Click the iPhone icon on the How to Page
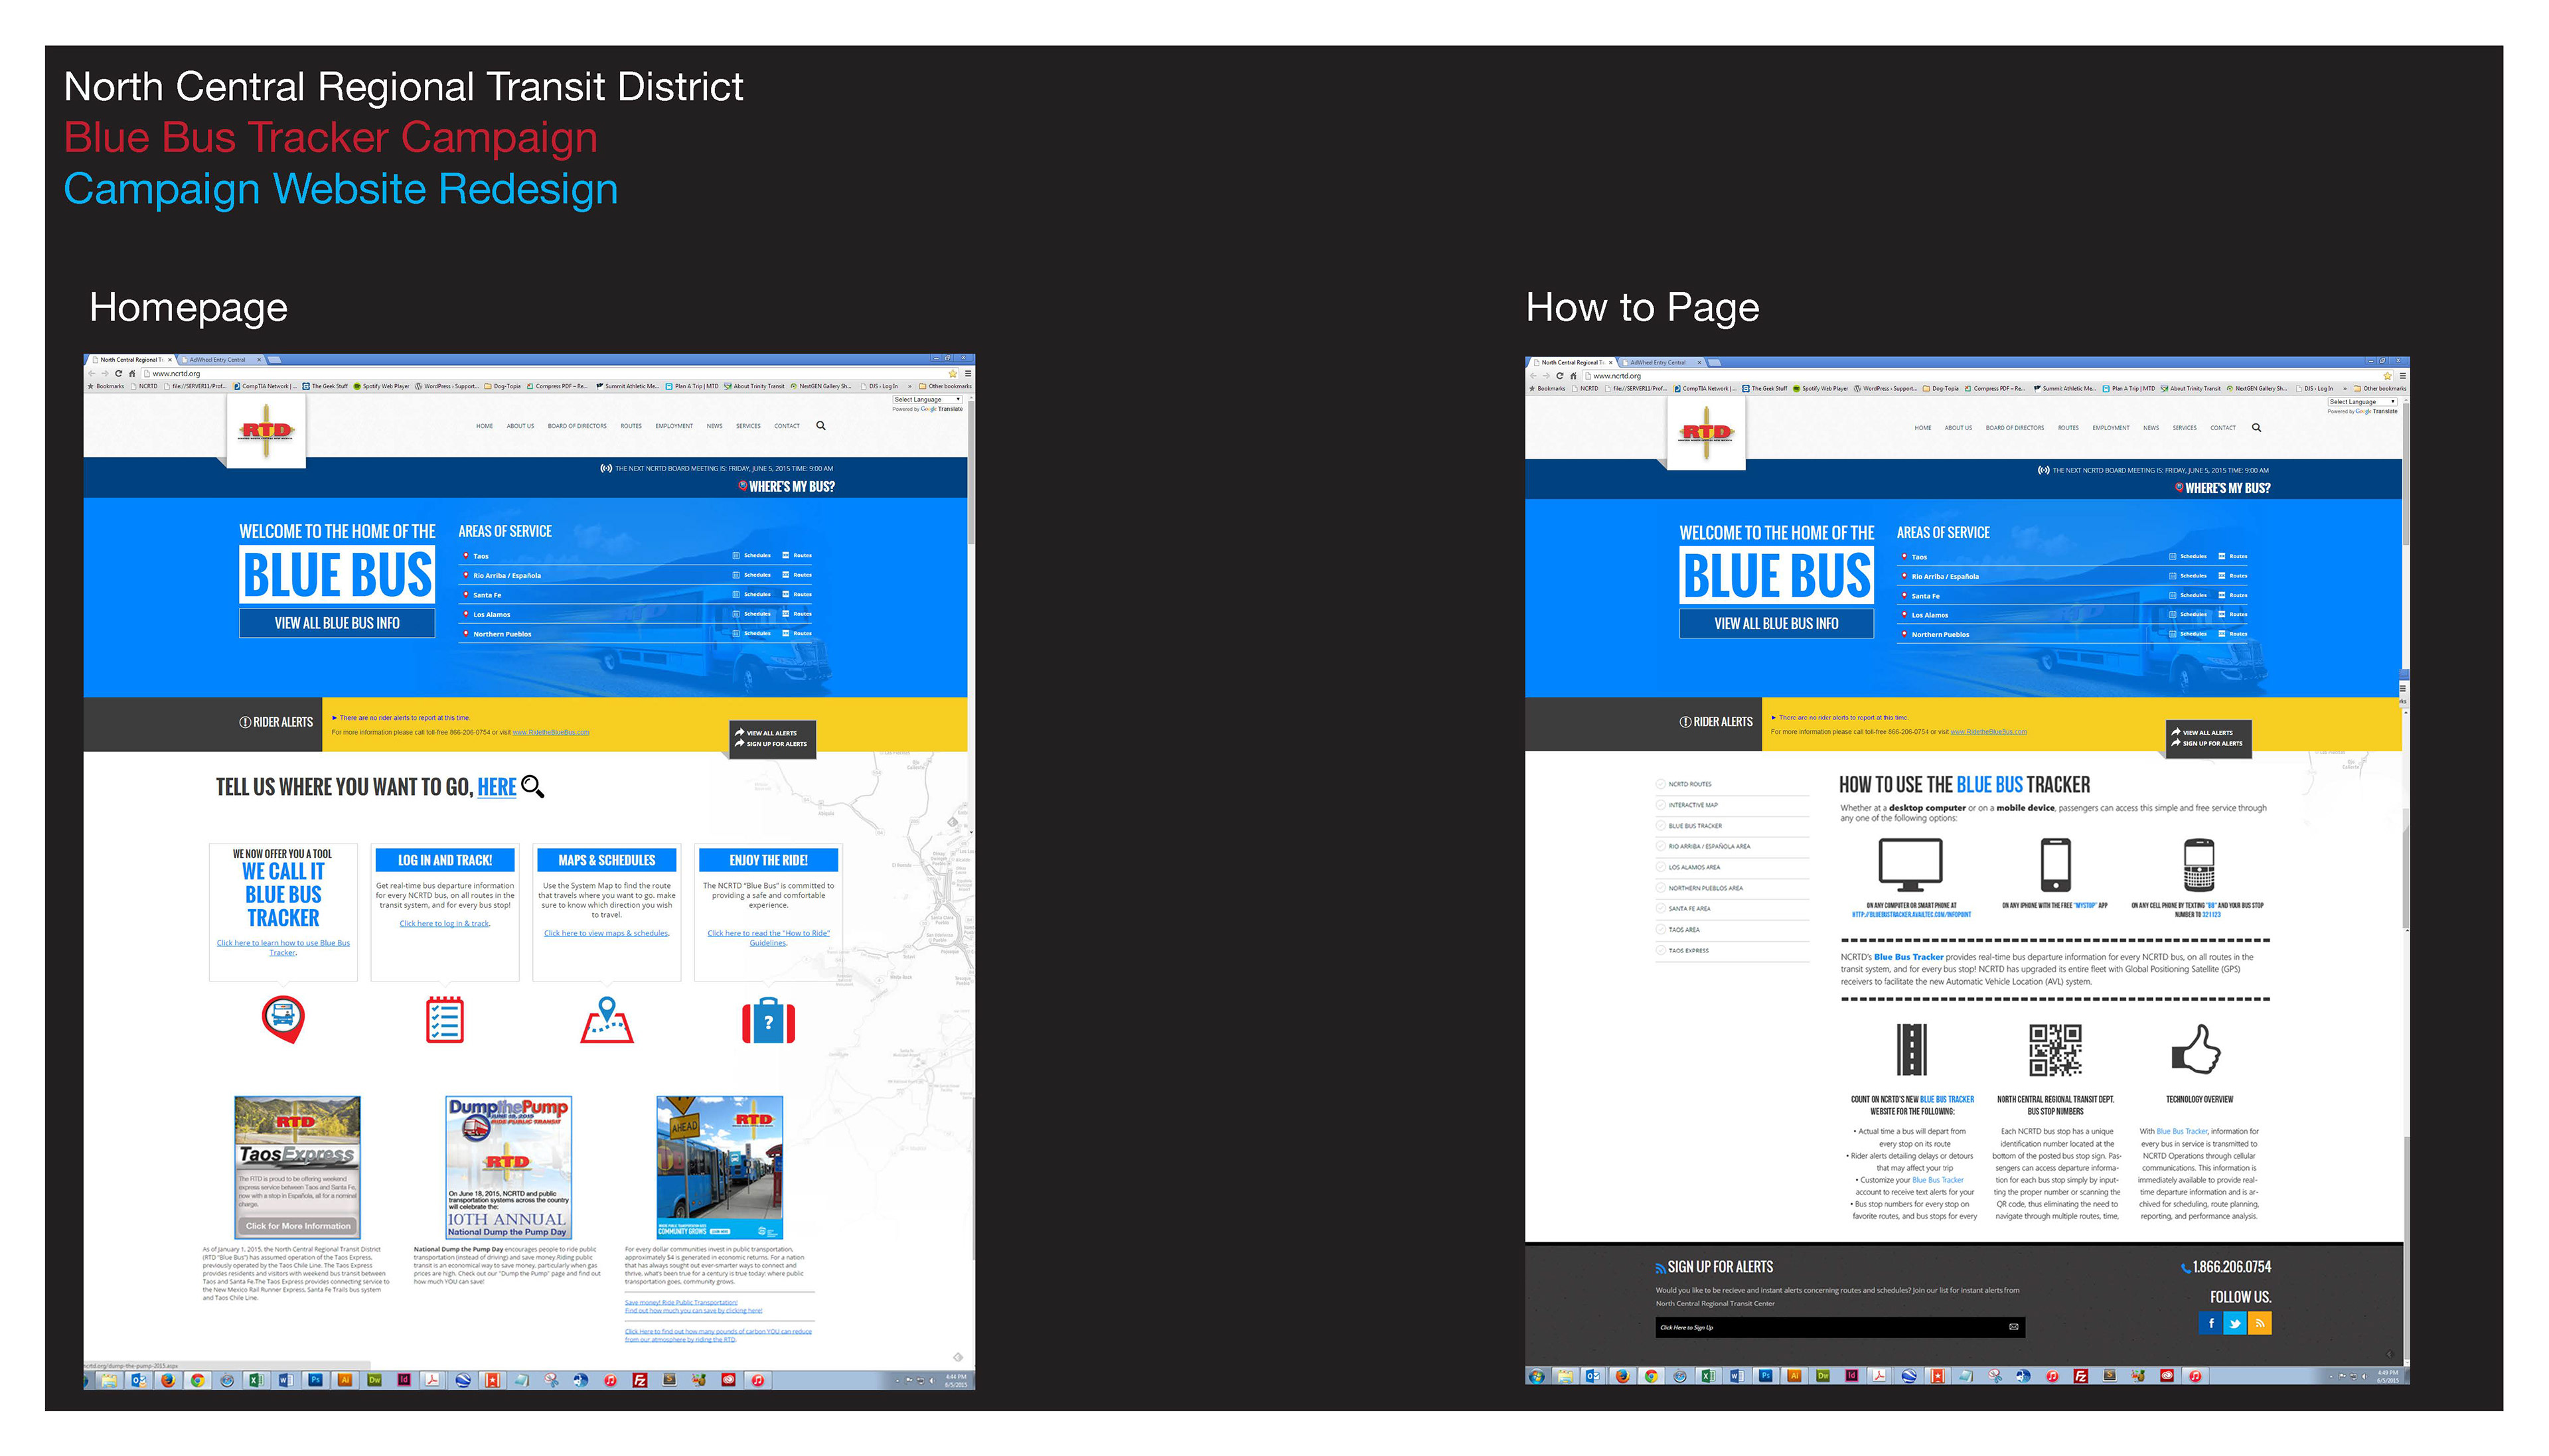 coord(2055,865)
